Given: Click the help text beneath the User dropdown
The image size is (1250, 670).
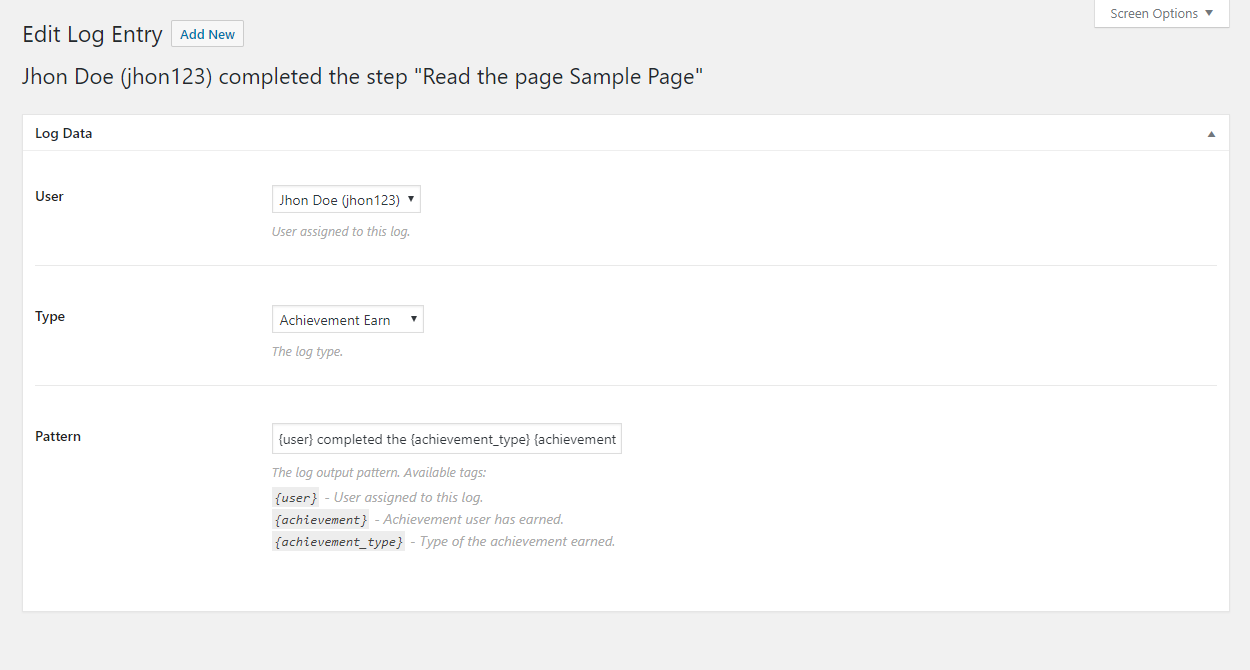Looking at the screenshot, I should 340,232.
